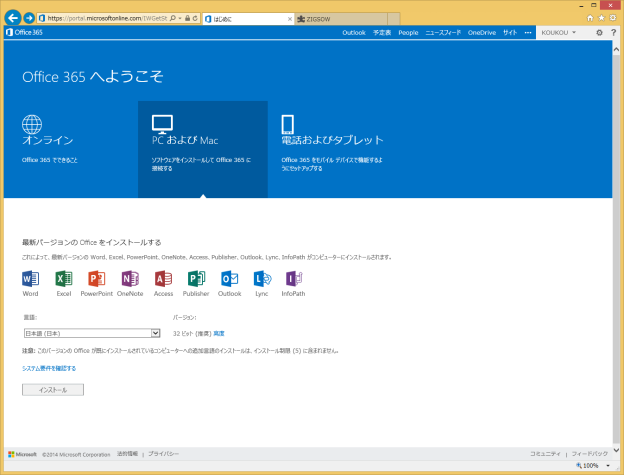Open 予定表 in the top navigation
The image size is (624, 475).
point(382,33)
